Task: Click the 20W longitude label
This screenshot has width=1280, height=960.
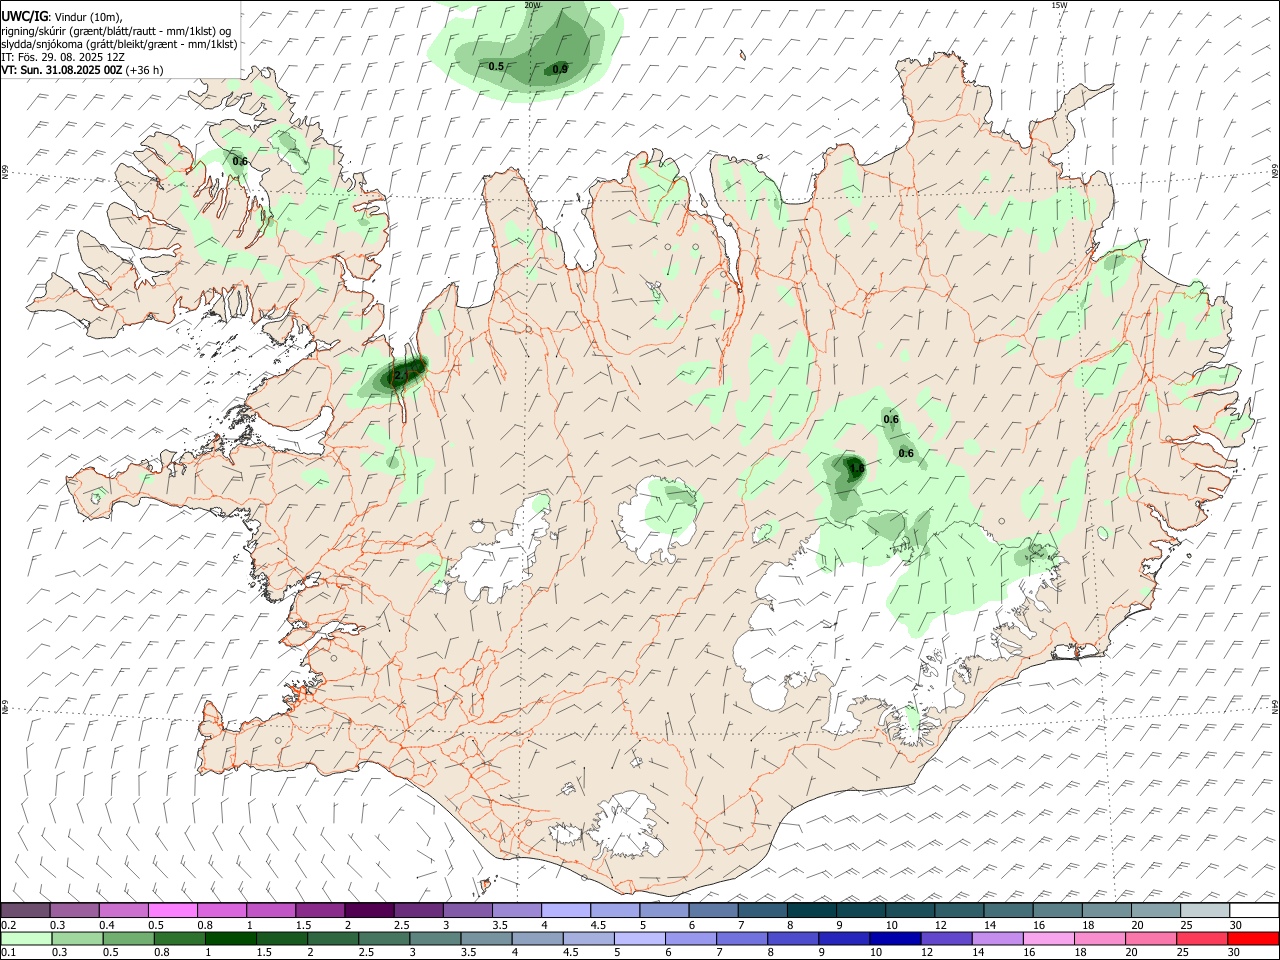Action: pos(532,5)
